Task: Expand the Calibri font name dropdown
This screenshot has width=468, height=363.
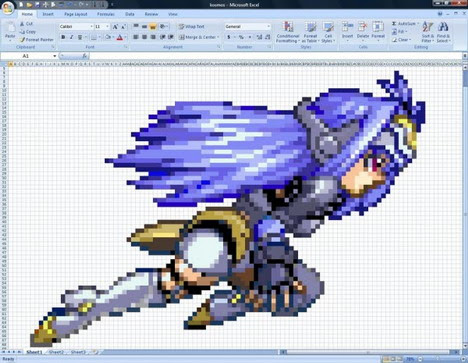Action: point(91,26)
